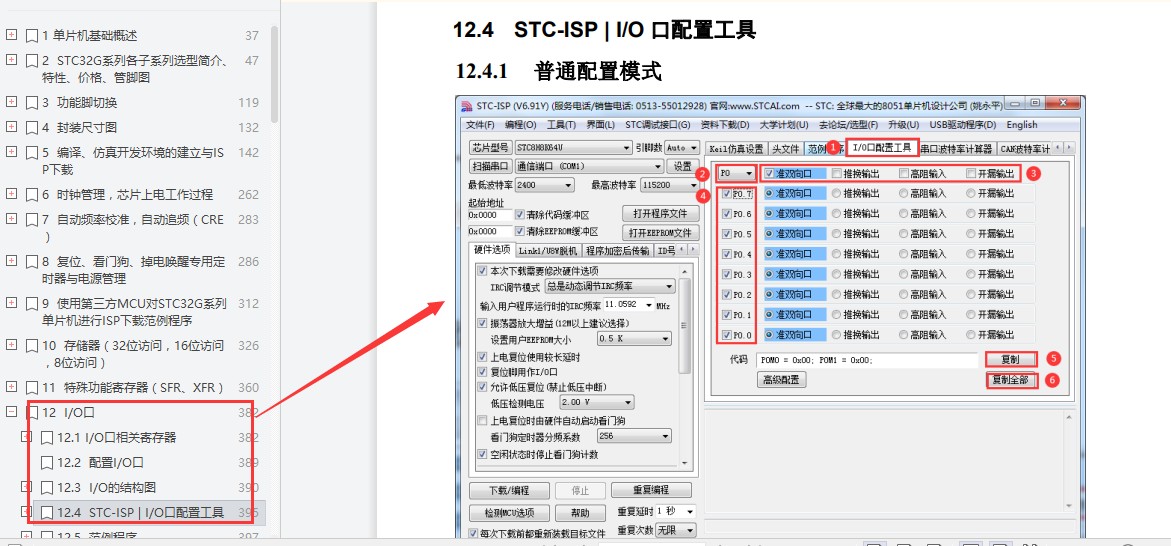1171x546 pixels.
Task: Click the 复制全部 button
Action: (x=1011, y=380)
